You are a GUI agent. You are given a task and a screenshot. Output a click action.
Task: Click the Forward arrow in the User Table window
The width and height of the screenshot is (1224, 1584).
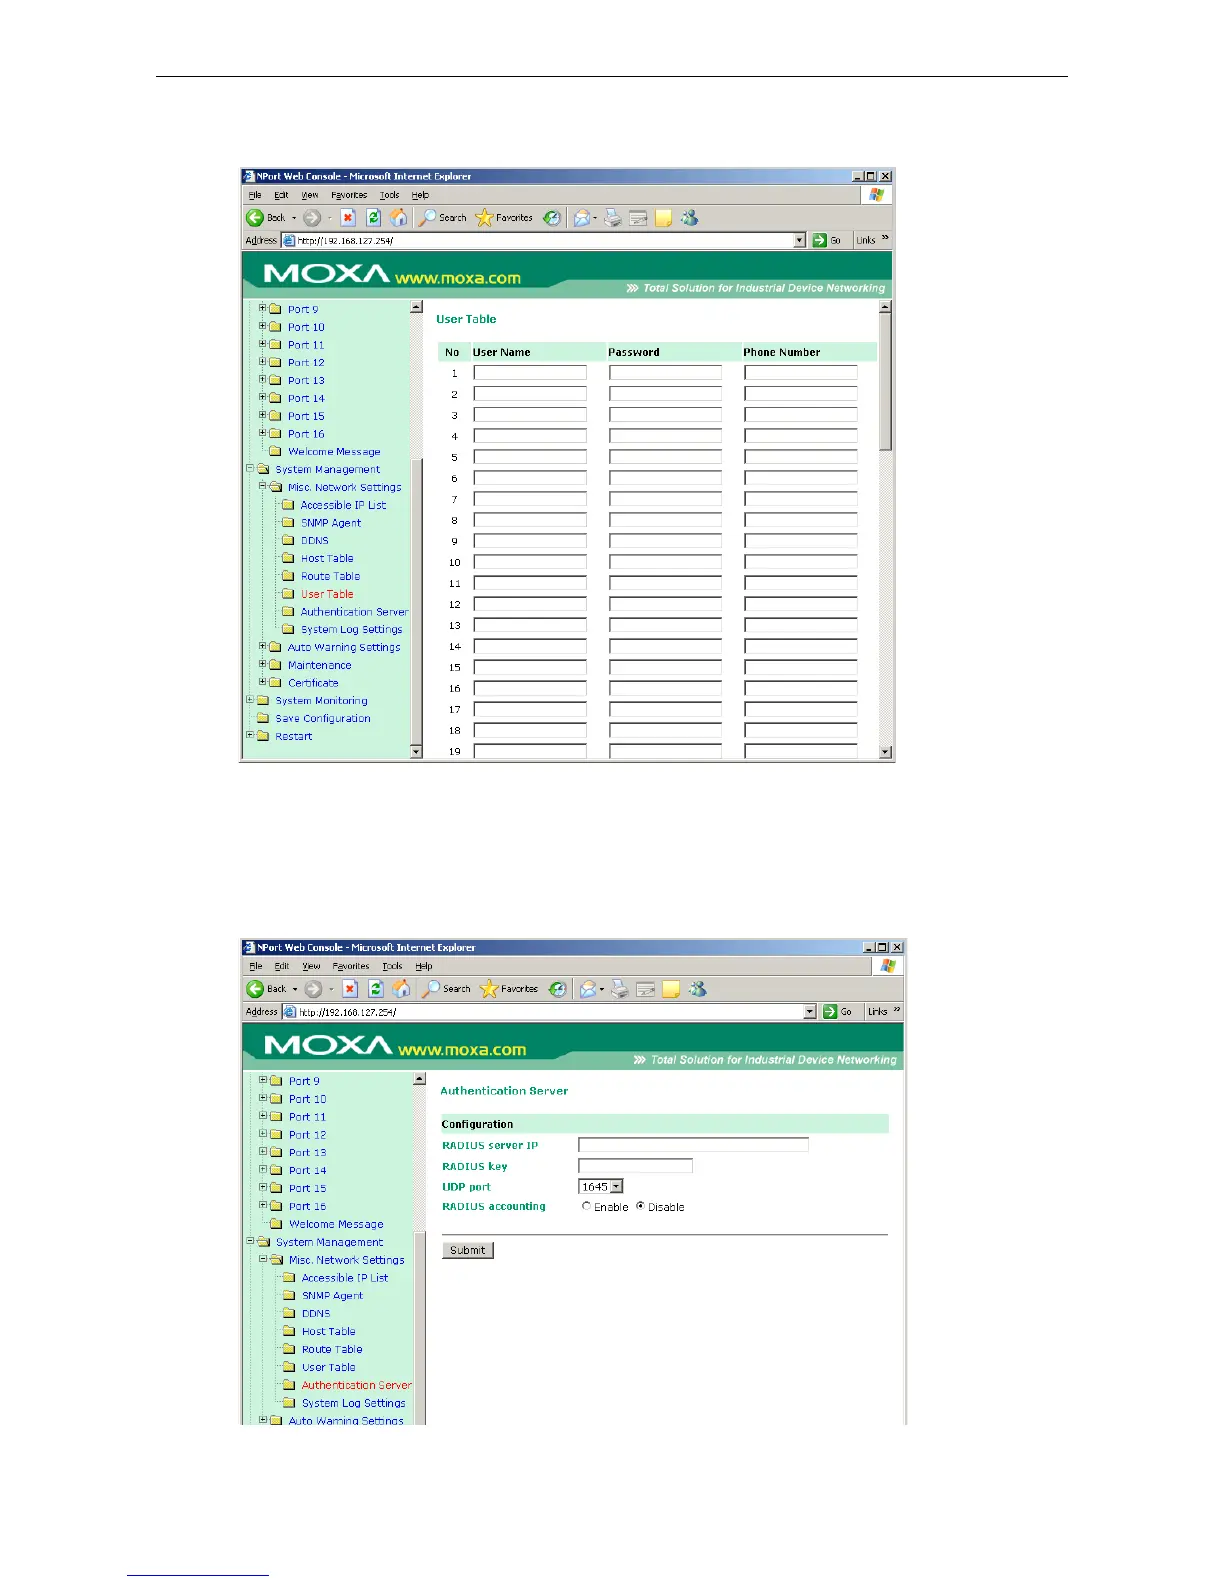point(312,218)
